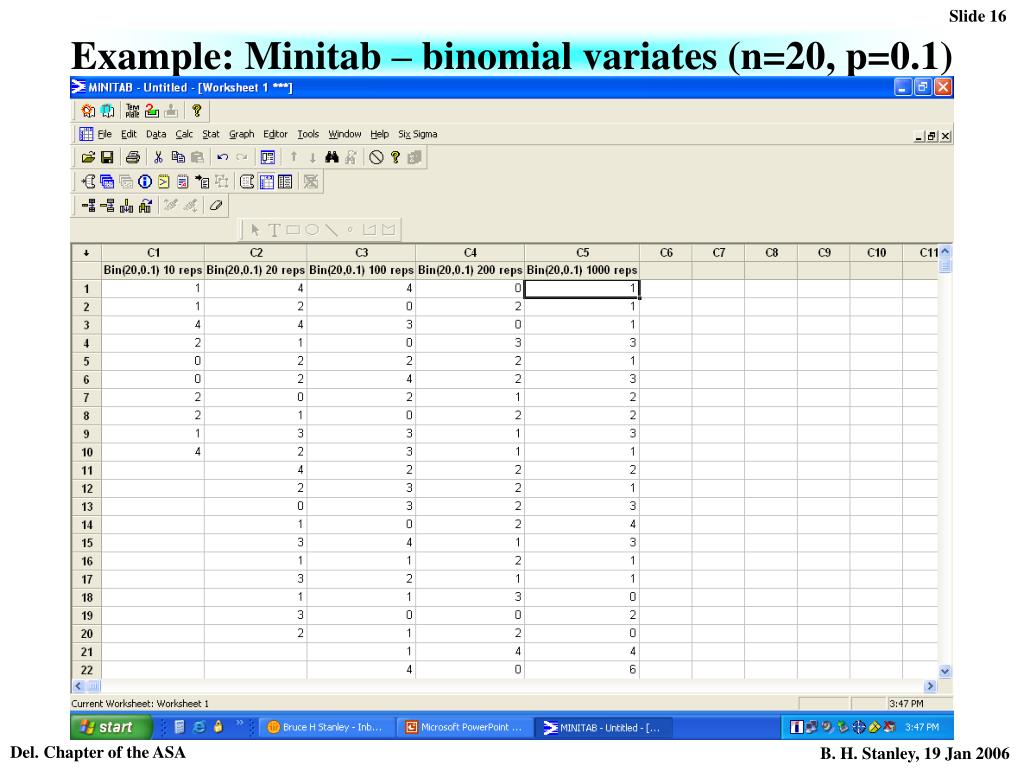Click the Show ReportPad icon
Image resolution: width=1024 pixels, height=768 pixels.
tap(183, 182)
